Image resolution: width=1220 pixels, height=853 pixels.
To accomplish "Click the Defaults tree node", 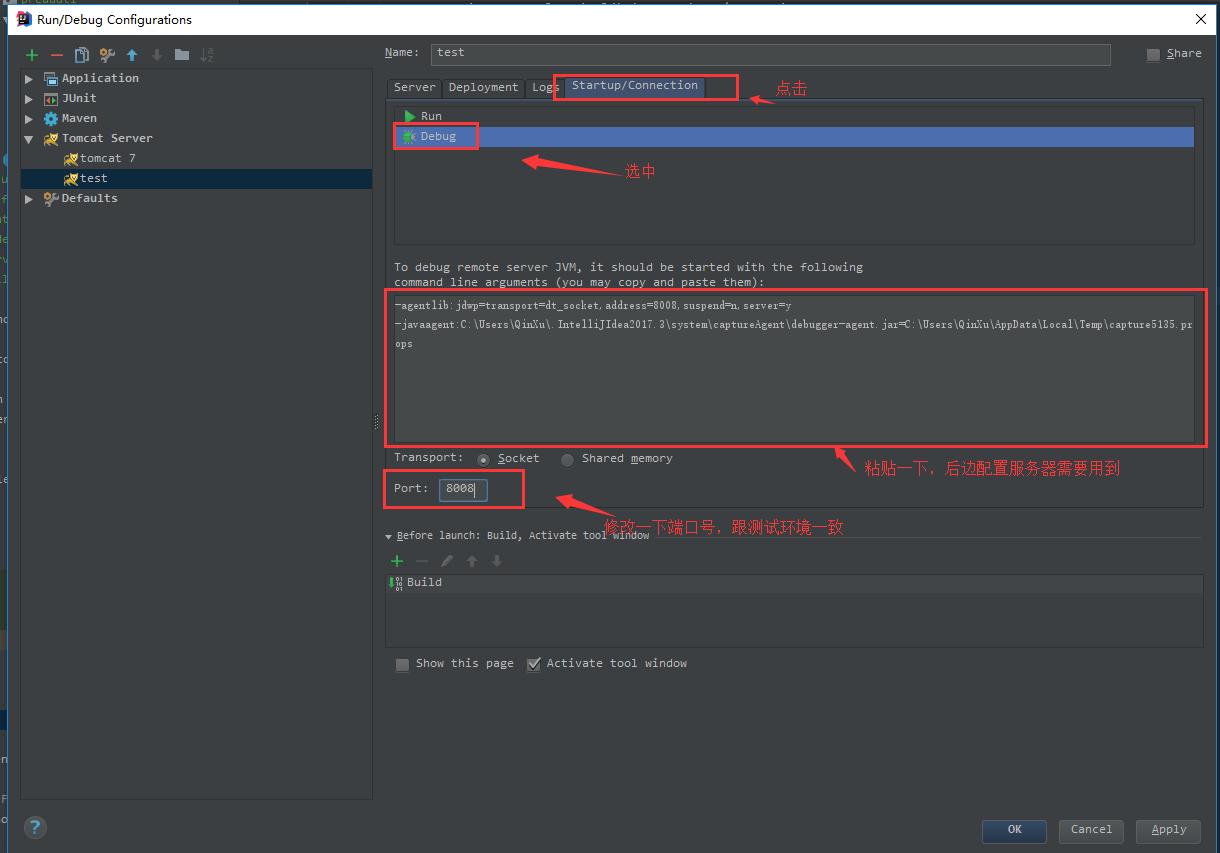I will coord(89,198).
